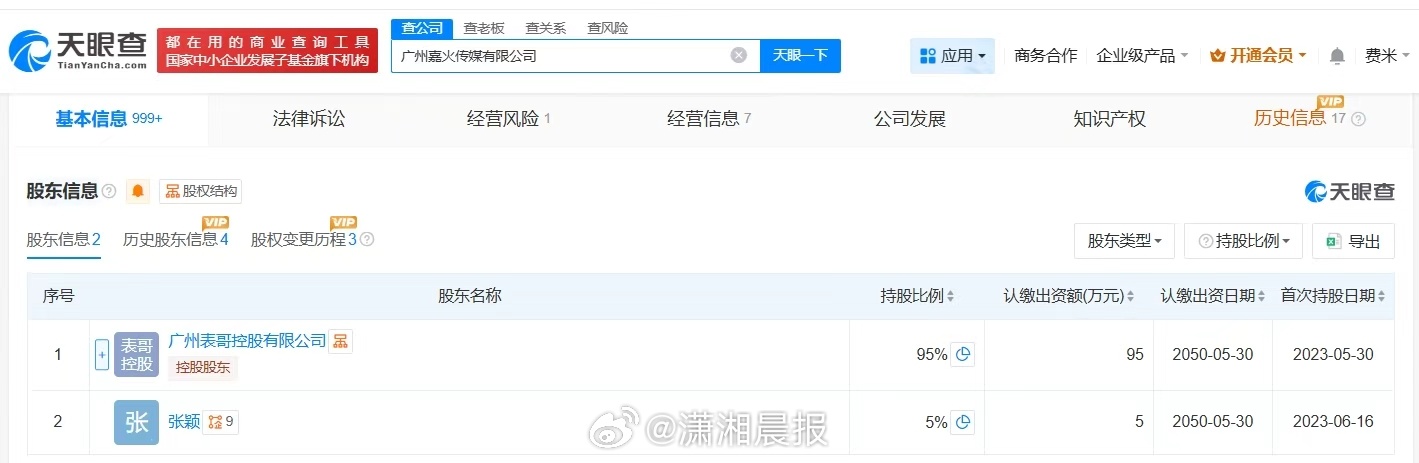Switch to the 知识产权 tab
The height and width of the screenshot is (463, 1419).
(x=1109, y=119)
